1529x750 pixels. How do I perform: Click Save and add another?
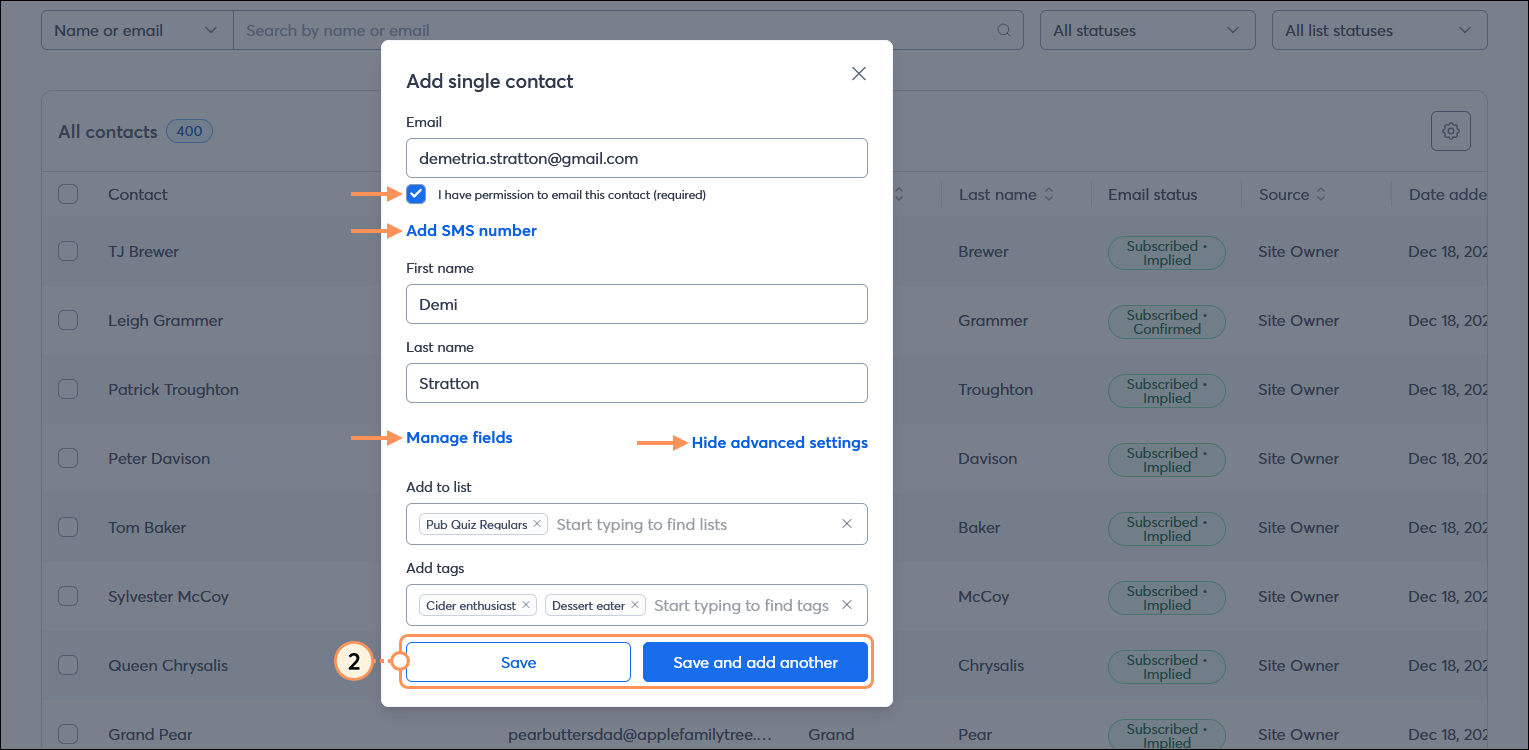tap(755, 661)
